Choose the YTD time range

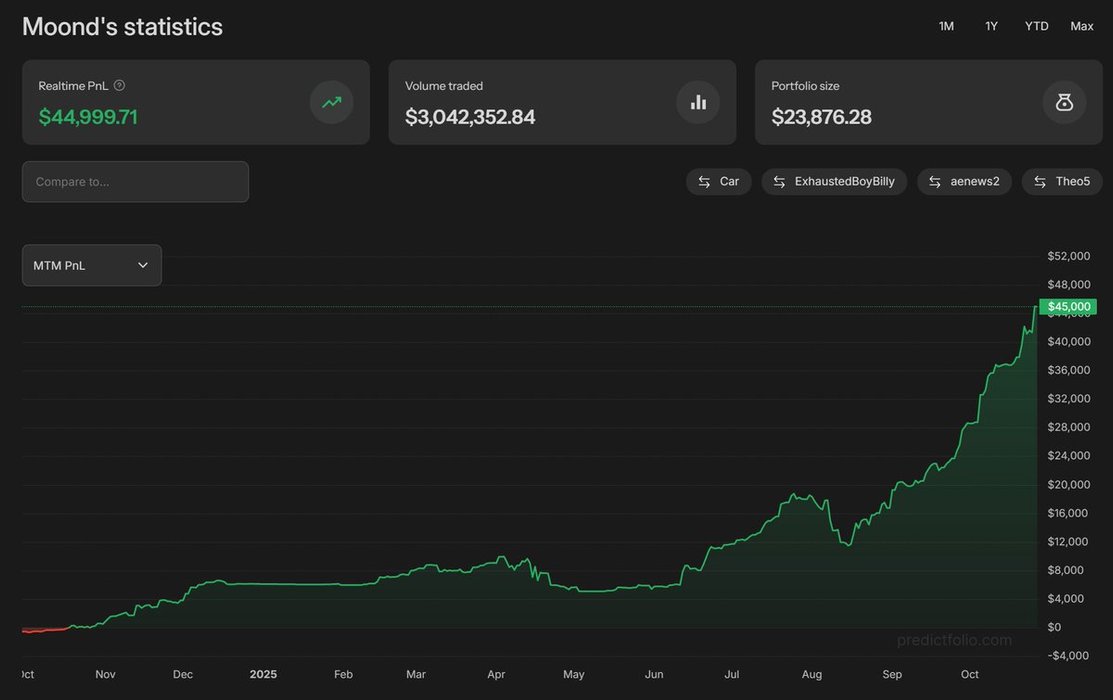pyautogui.click(x=1036, y=26)
